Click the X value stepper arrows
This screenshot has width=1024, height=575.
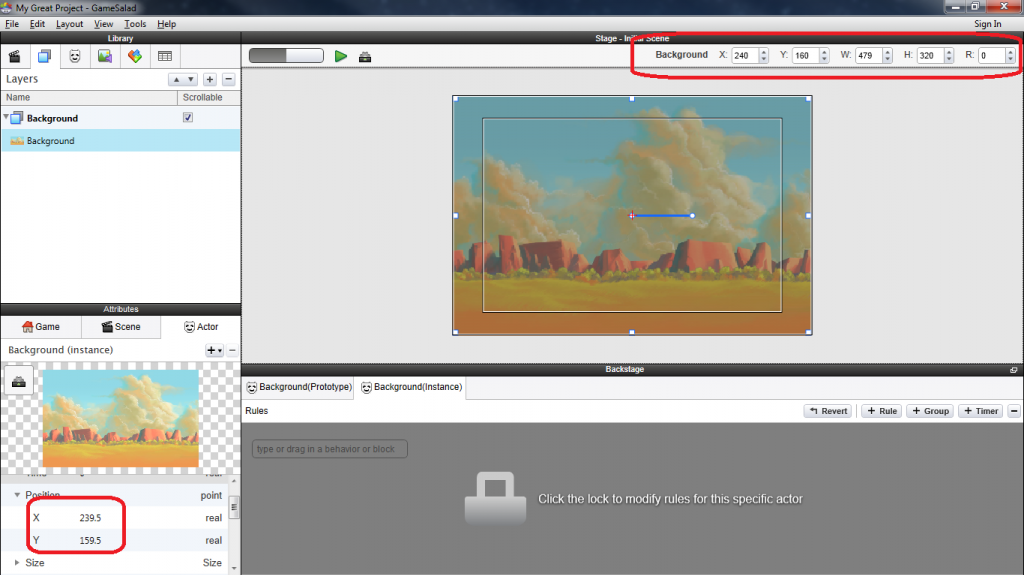tap(763, 56)
